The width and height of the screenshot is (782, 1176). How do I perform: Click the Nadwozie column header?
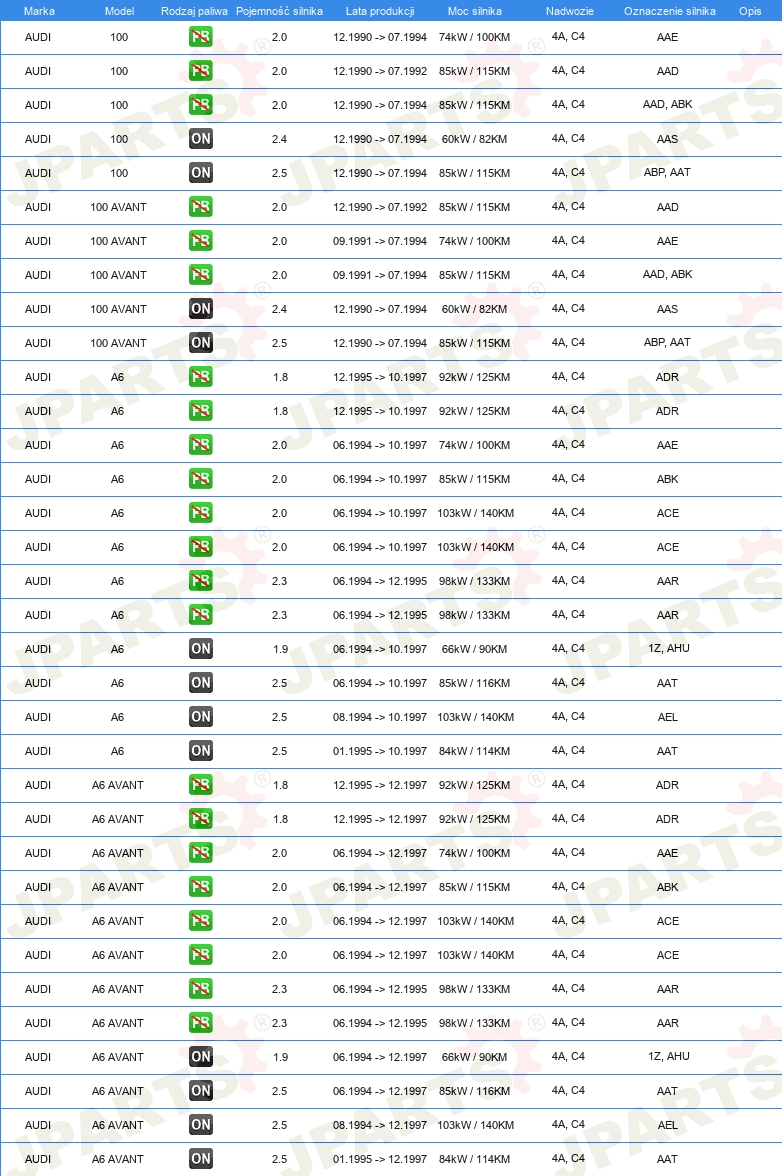(569, 11)
